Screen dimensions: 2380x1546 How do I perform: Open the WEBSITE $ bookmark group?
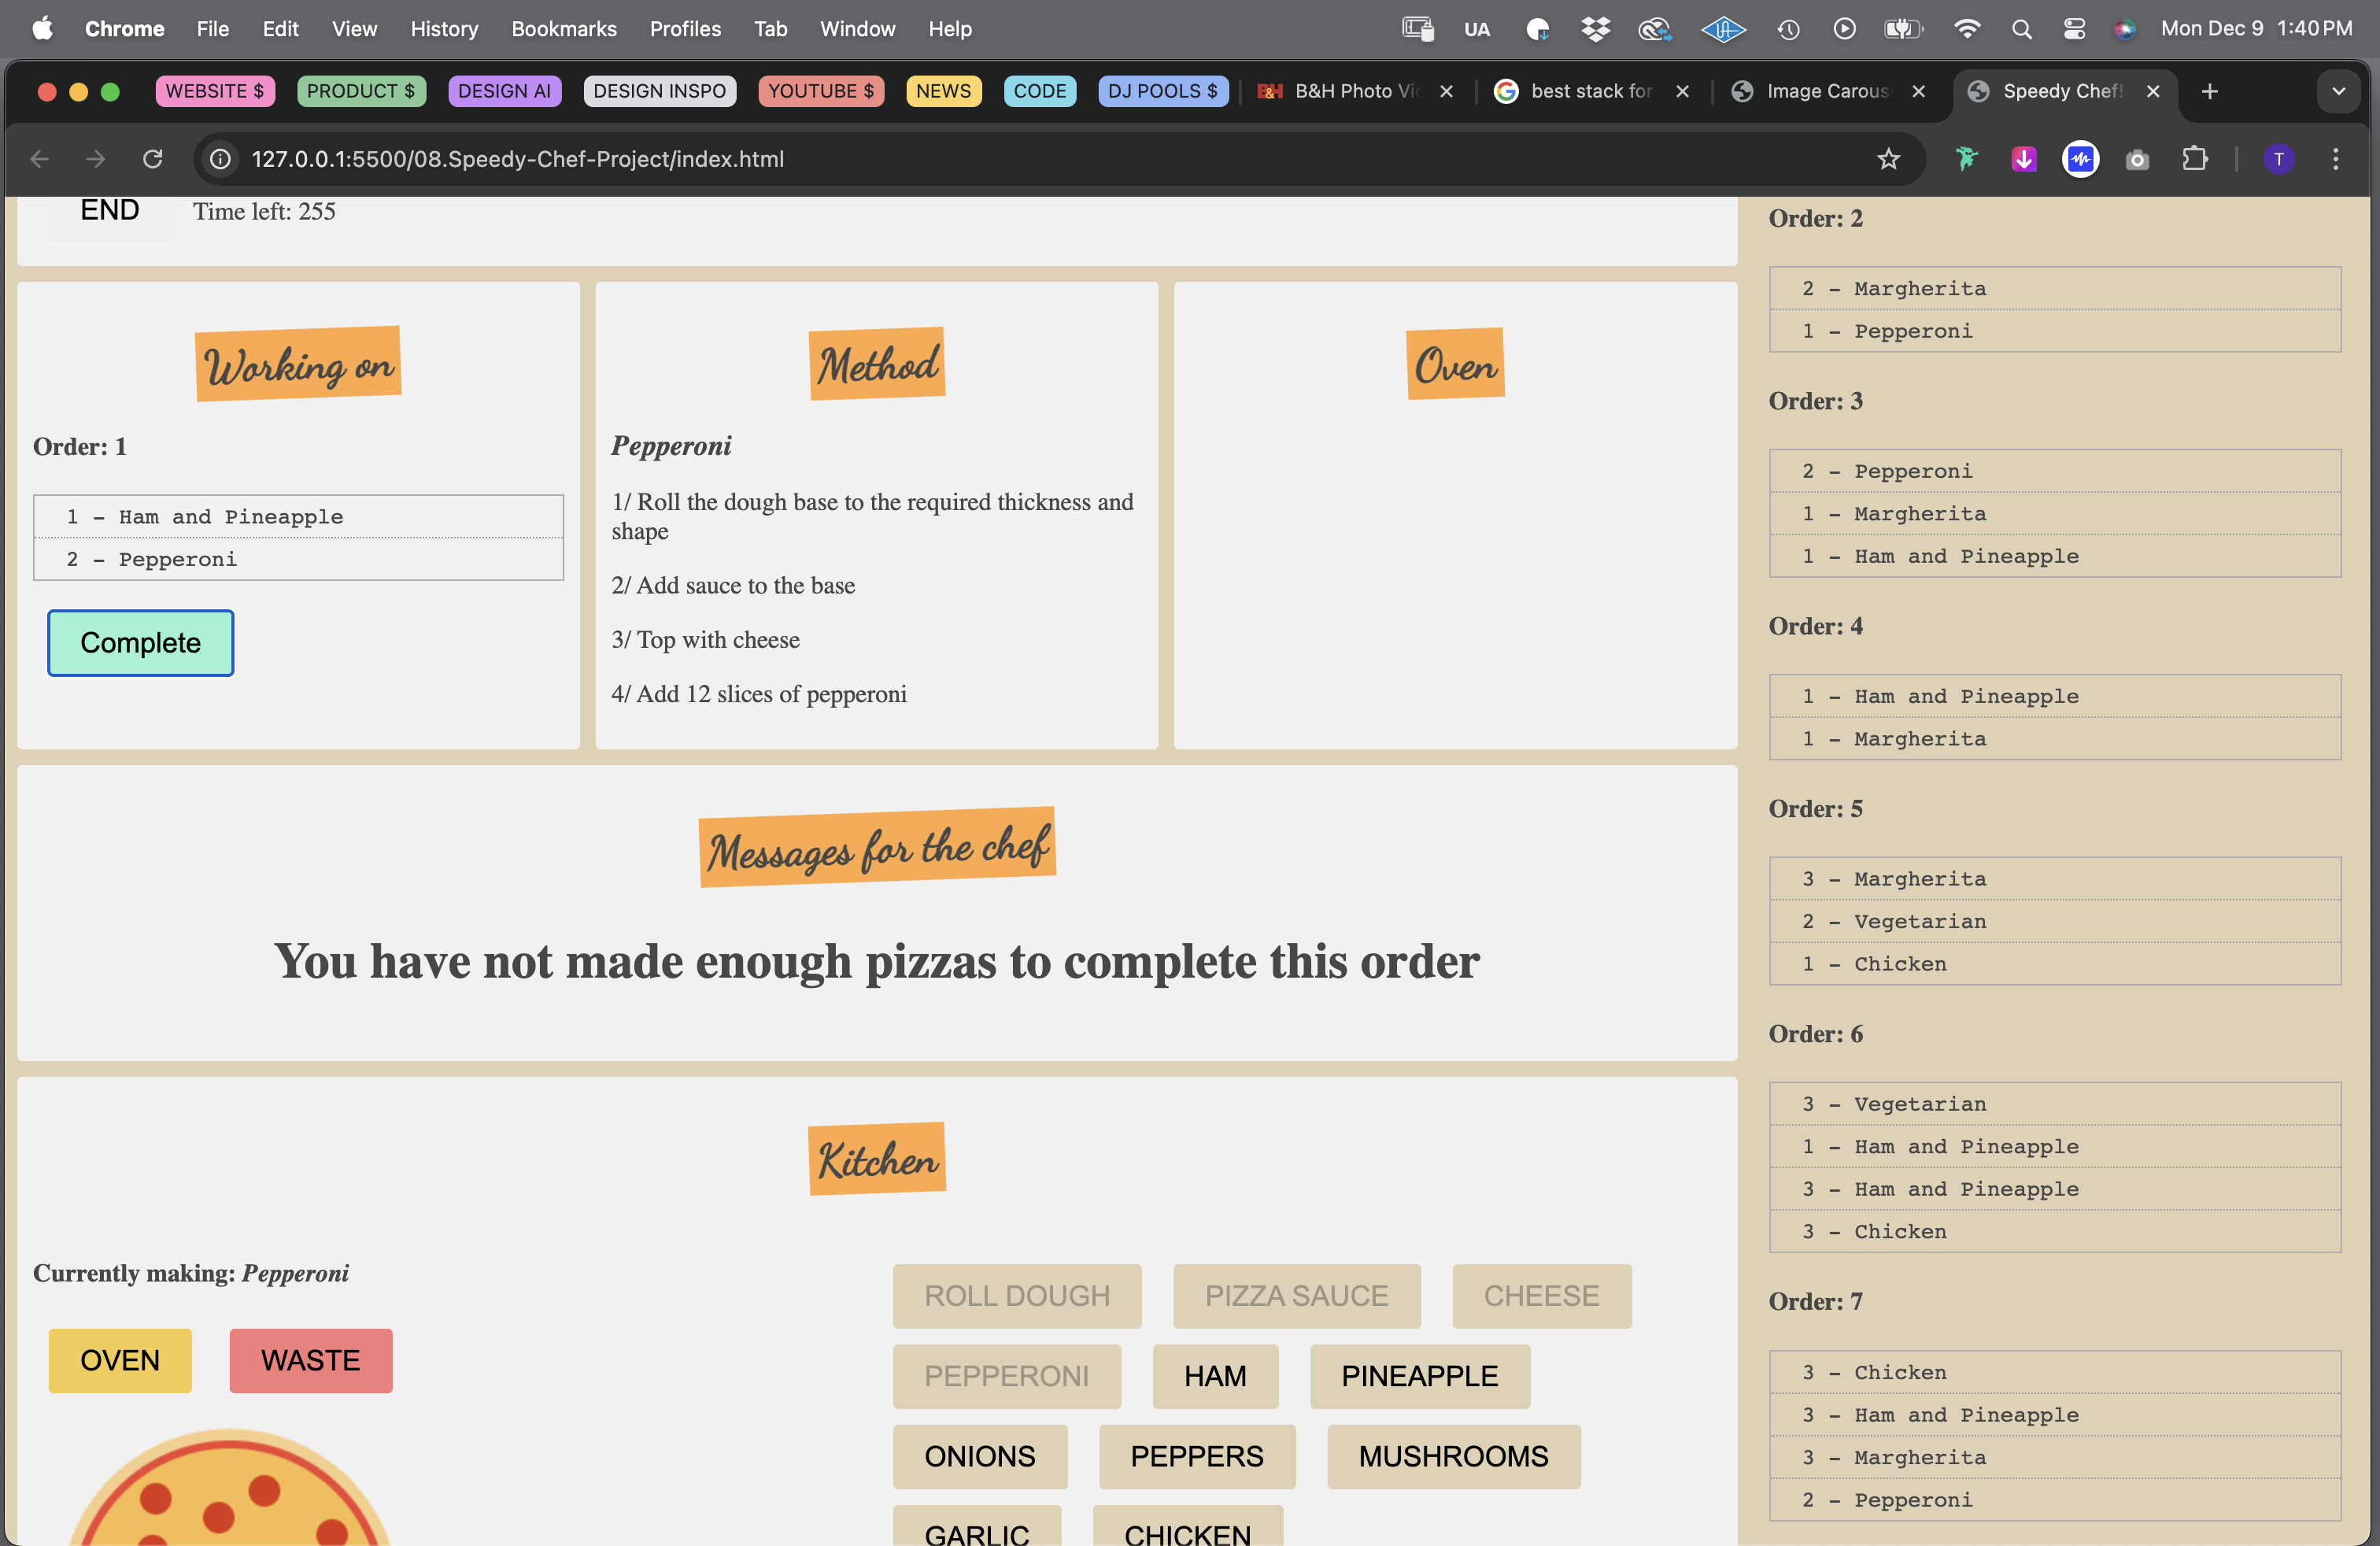215,91
